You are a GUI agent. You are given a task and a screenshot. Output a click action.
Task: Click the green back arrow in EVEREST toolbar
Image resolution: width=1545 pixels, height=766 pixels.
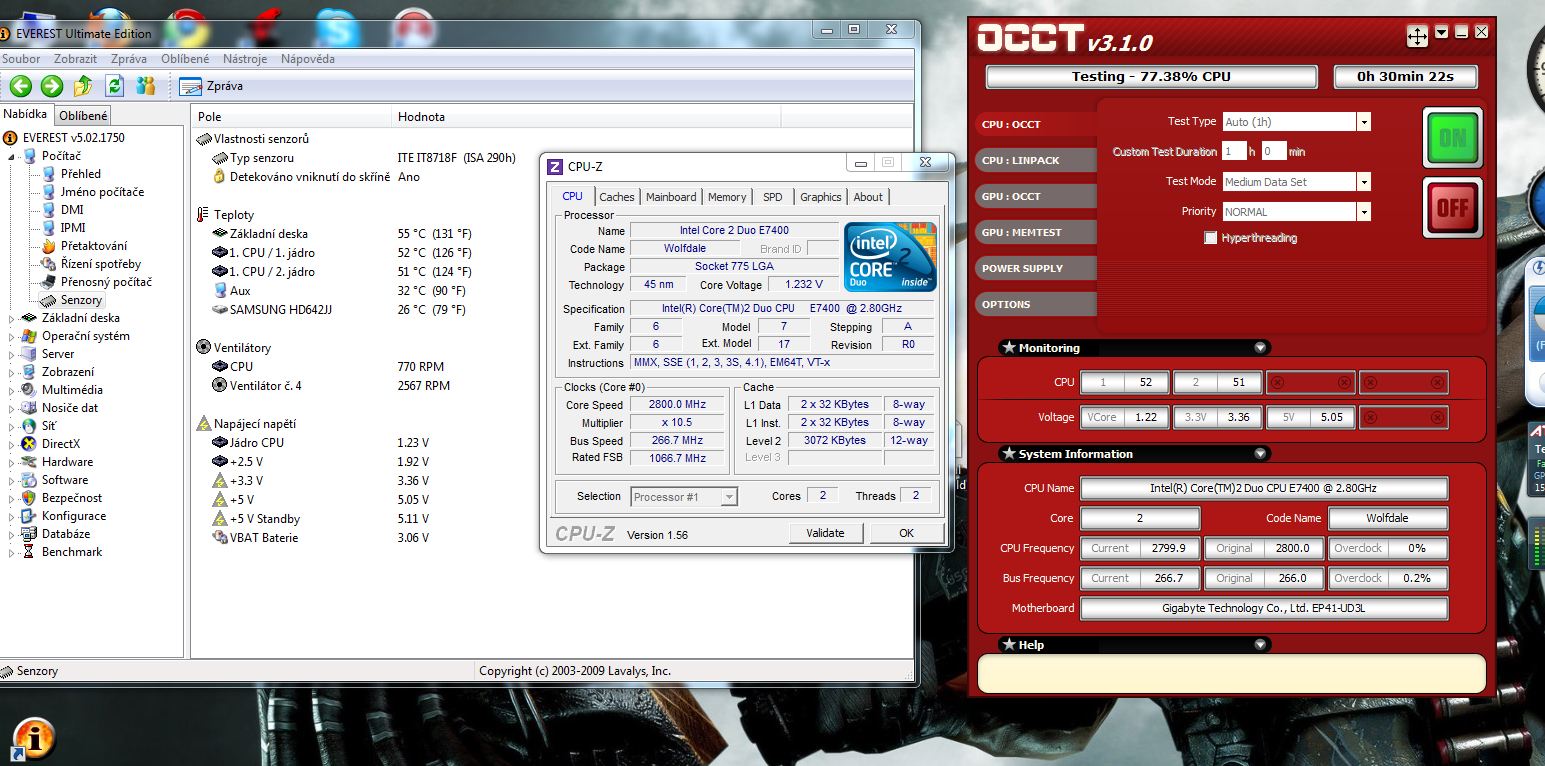[20, 86]
